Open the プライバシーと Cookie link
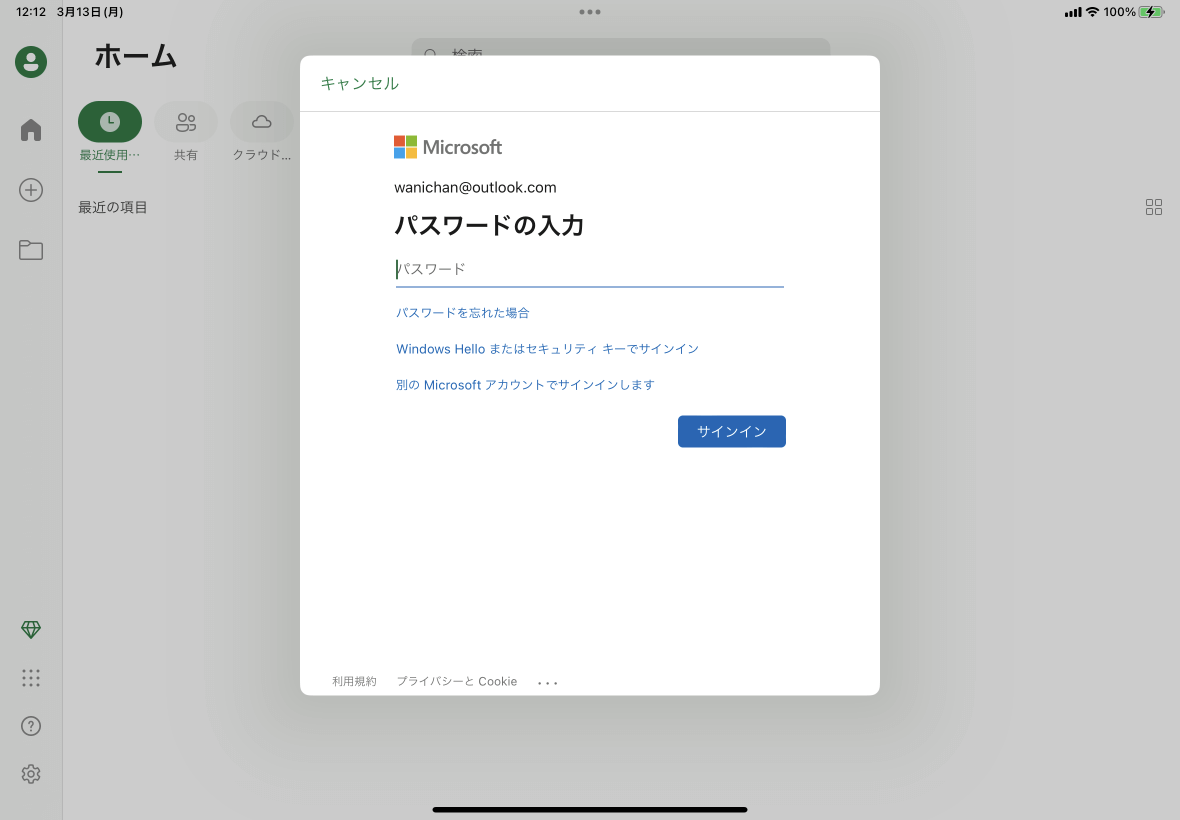This screenshot has height=820, width=1180. (456, 681)
